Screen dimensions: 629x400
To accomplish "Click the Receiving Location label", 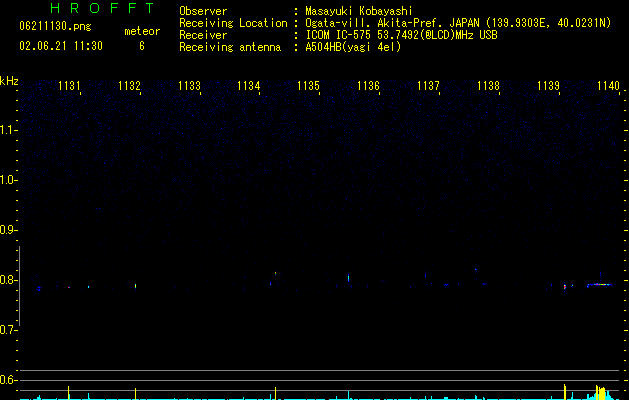I will (233, 23).
